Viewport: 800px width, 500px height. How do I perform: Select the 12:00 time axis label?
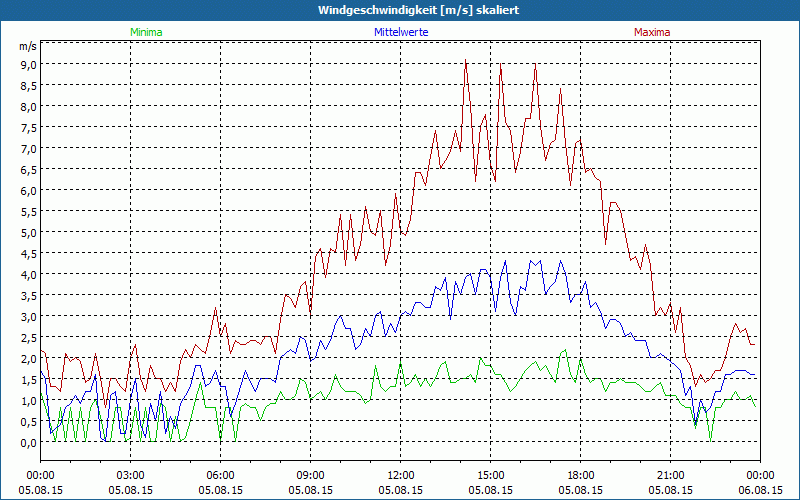point(401,475)
